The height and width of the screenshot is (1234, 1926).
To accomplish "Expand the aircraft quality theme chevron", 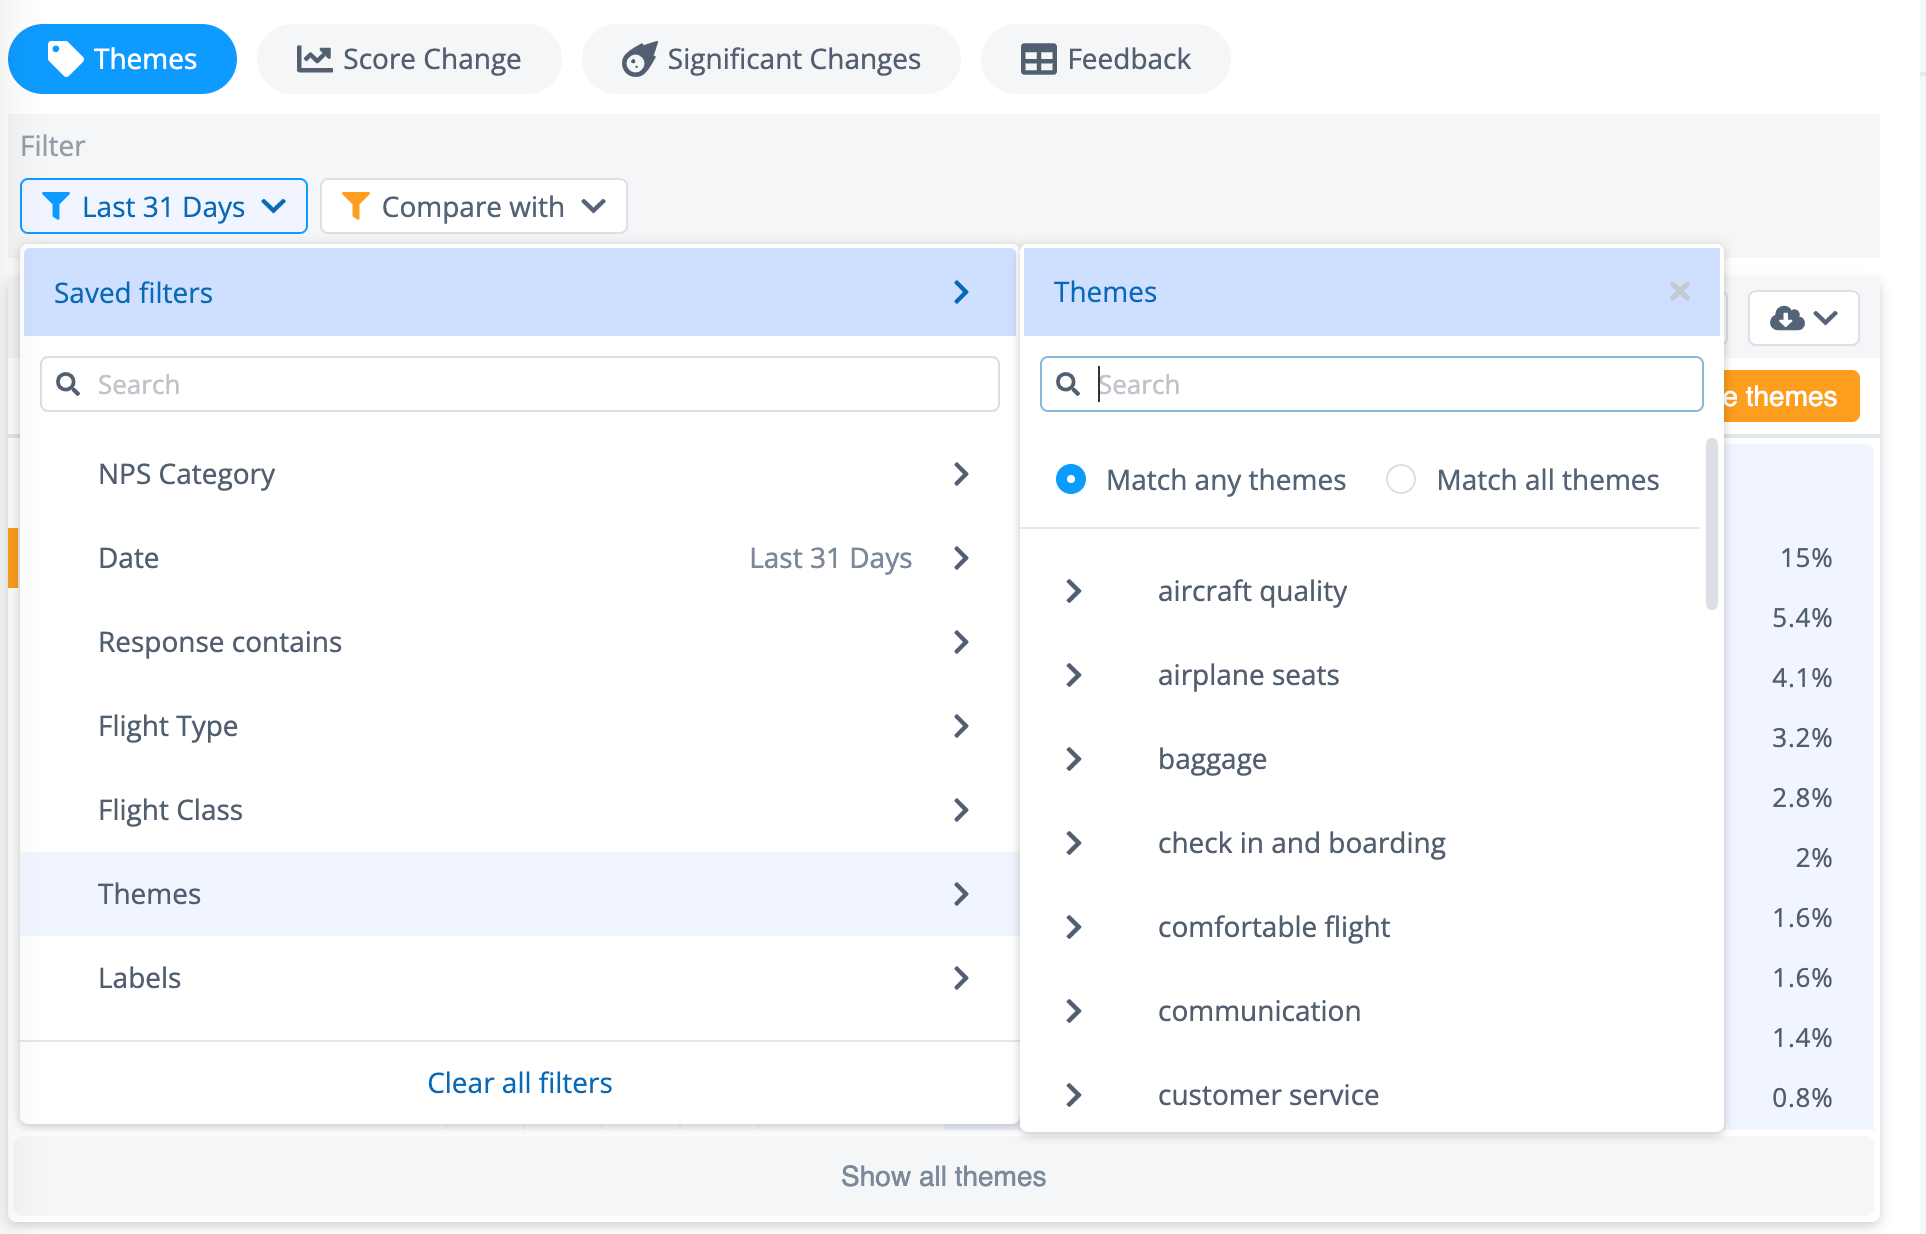I will [x=1074, y=591].
